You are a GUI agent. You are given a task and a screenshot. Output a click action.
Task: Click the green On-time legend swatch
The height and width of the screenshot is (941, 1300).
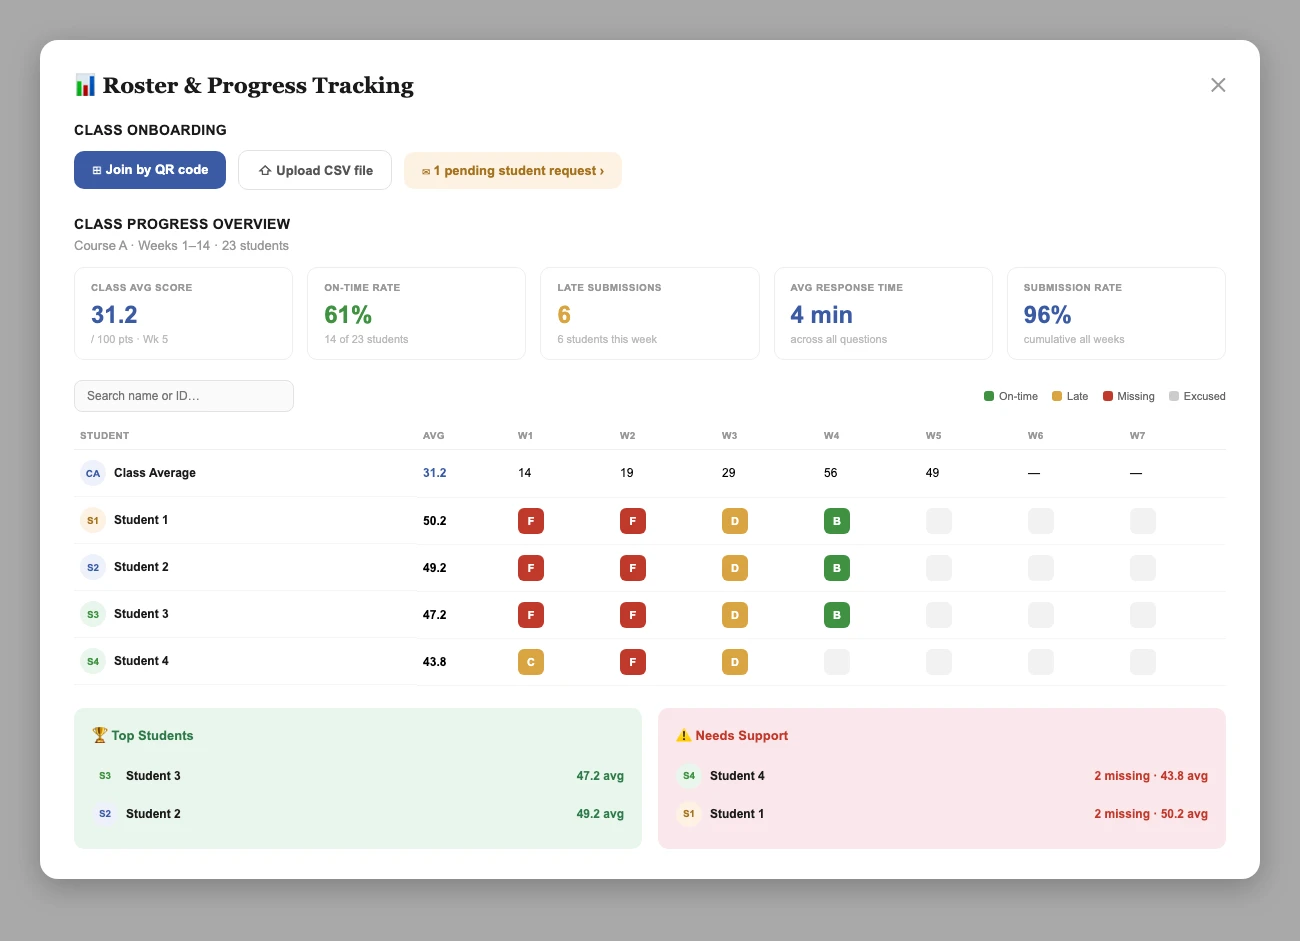click(x=989, y=396)
